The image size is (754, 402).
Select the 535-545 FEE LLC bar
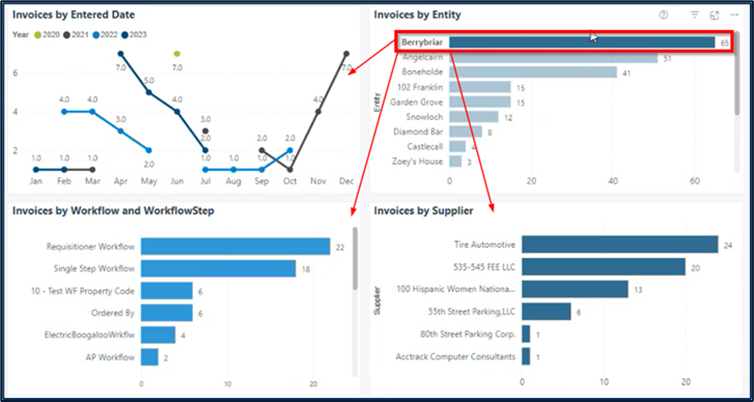coord(603,267)
